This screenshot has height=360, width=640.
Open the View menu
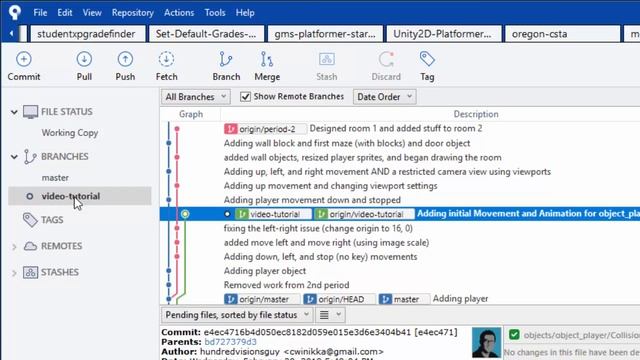point(92,13)
